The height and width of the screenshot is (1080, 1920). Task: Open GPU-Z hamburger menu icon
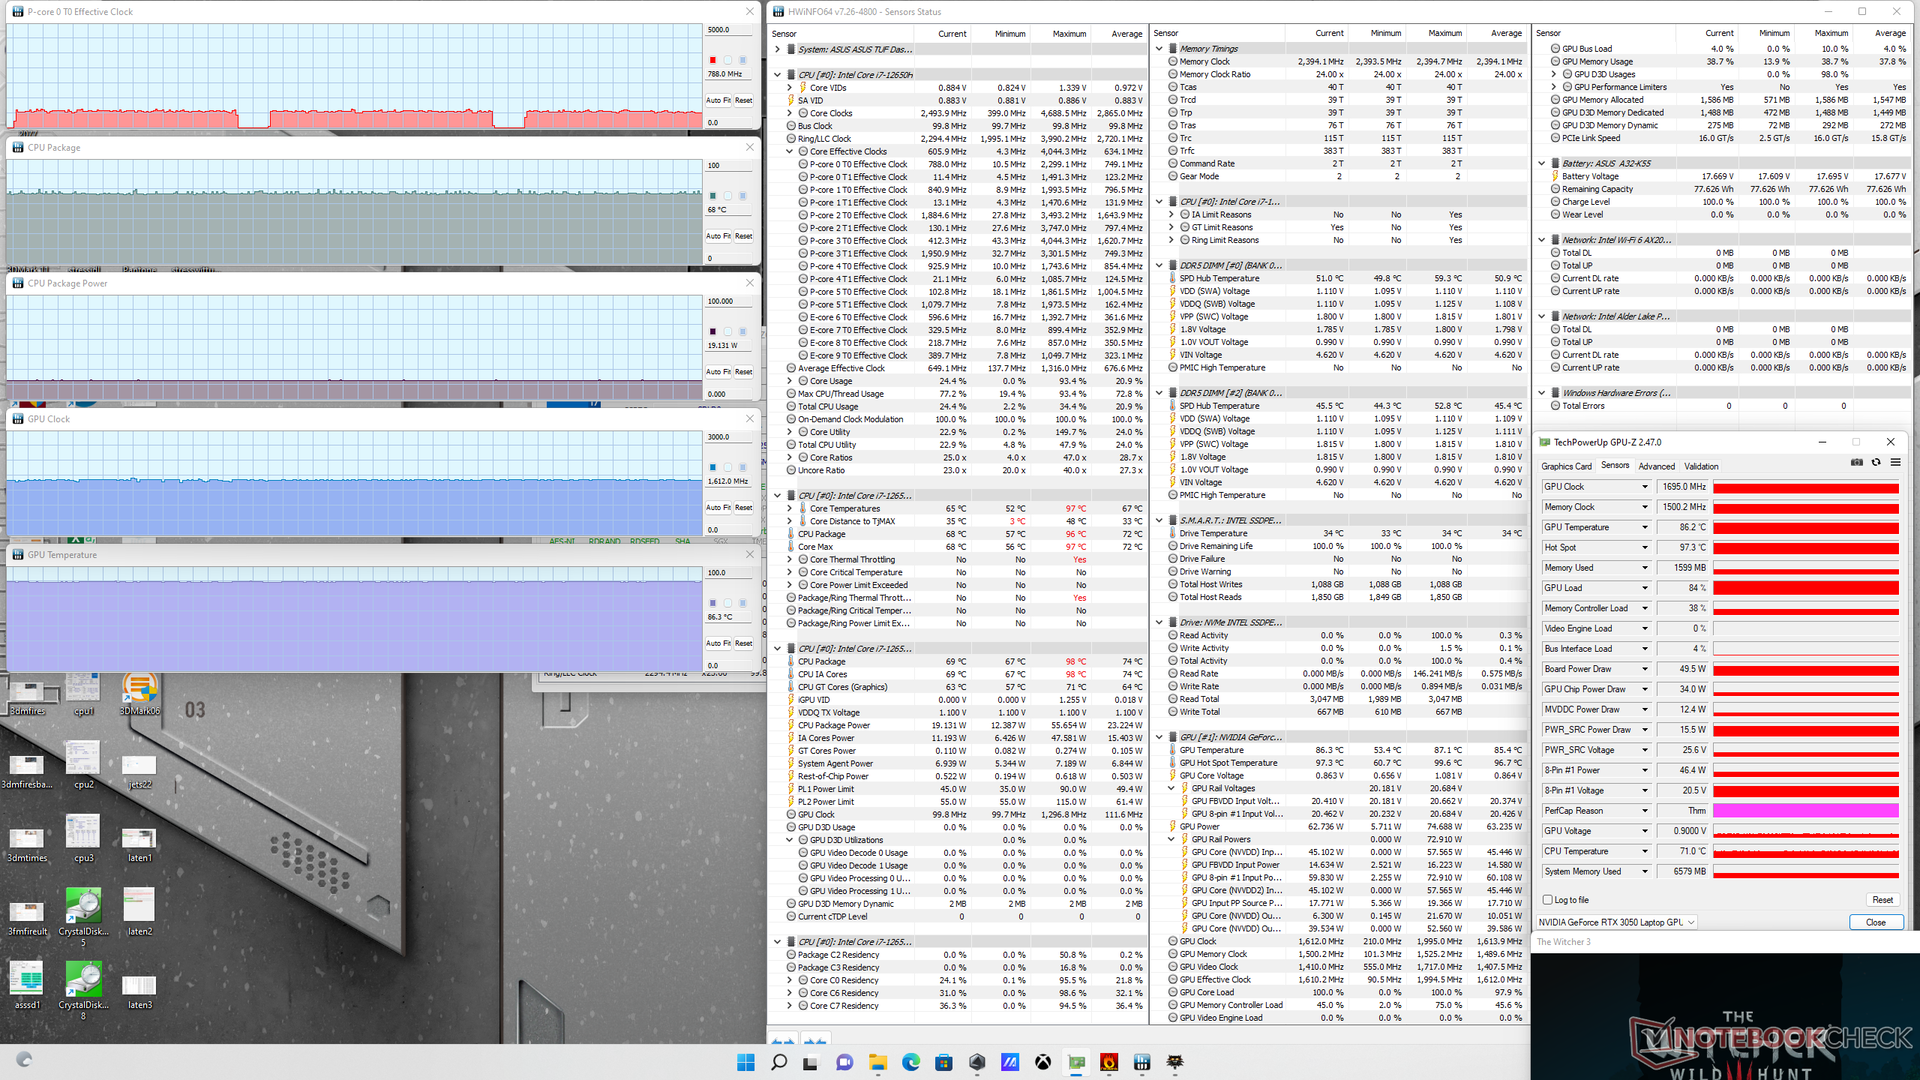click(x=1895, y=462)
